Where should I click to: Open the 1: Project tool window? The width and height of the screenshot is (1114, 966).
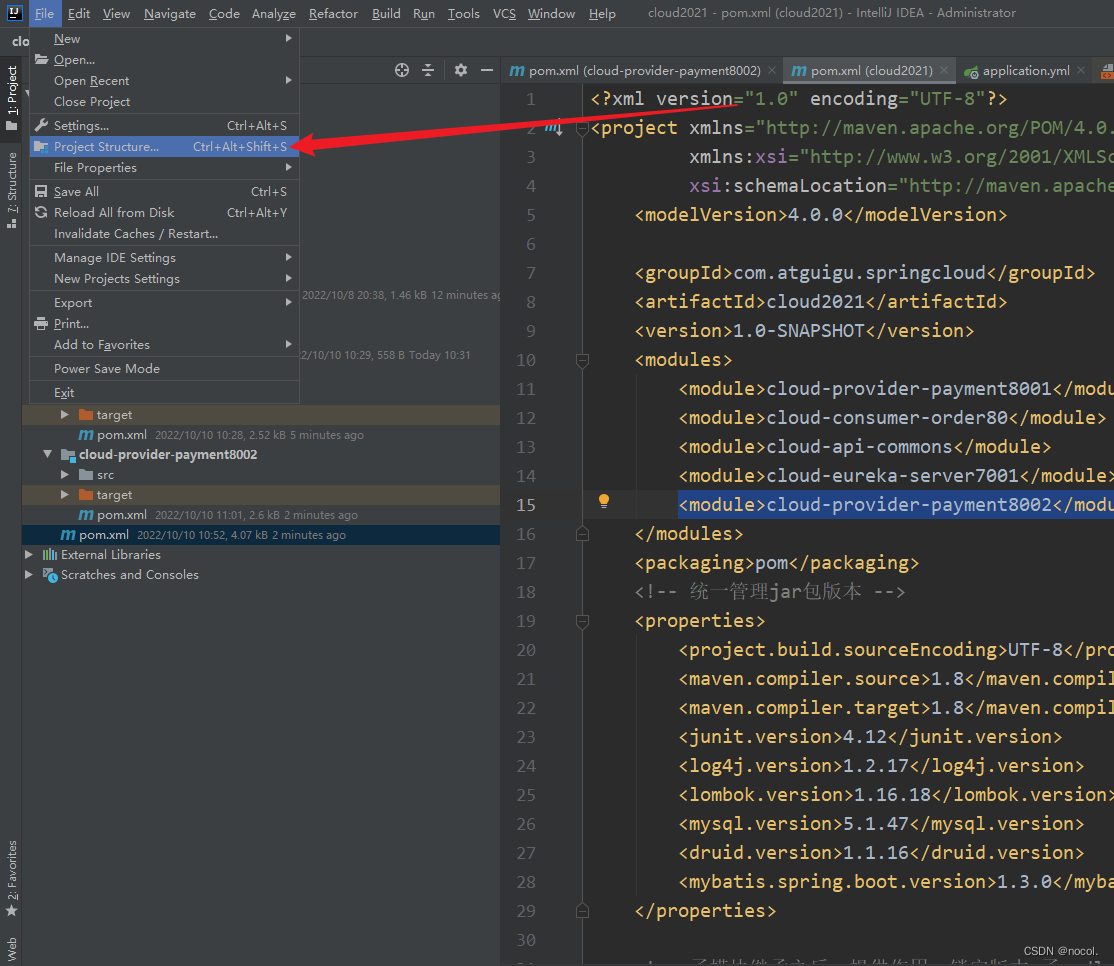(x=11, y=98)
